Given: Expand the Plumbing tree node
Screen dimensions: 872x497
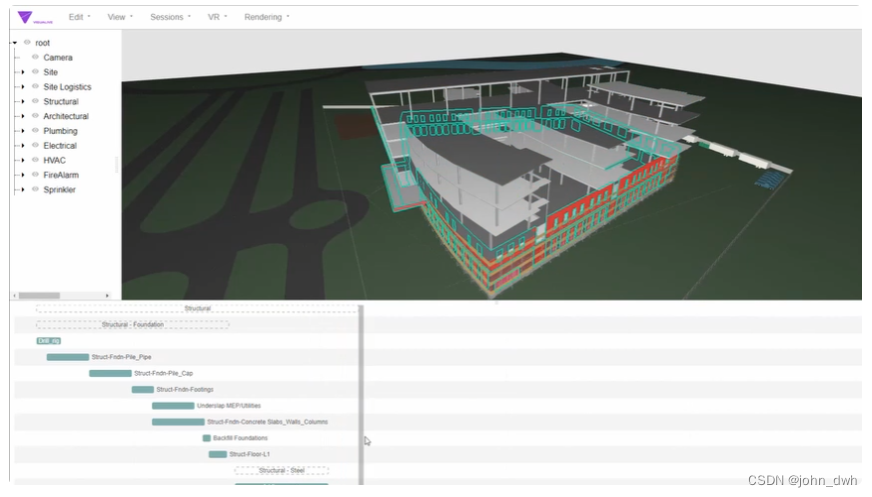Looking at the screenshot, I should (x=23, y=131).
